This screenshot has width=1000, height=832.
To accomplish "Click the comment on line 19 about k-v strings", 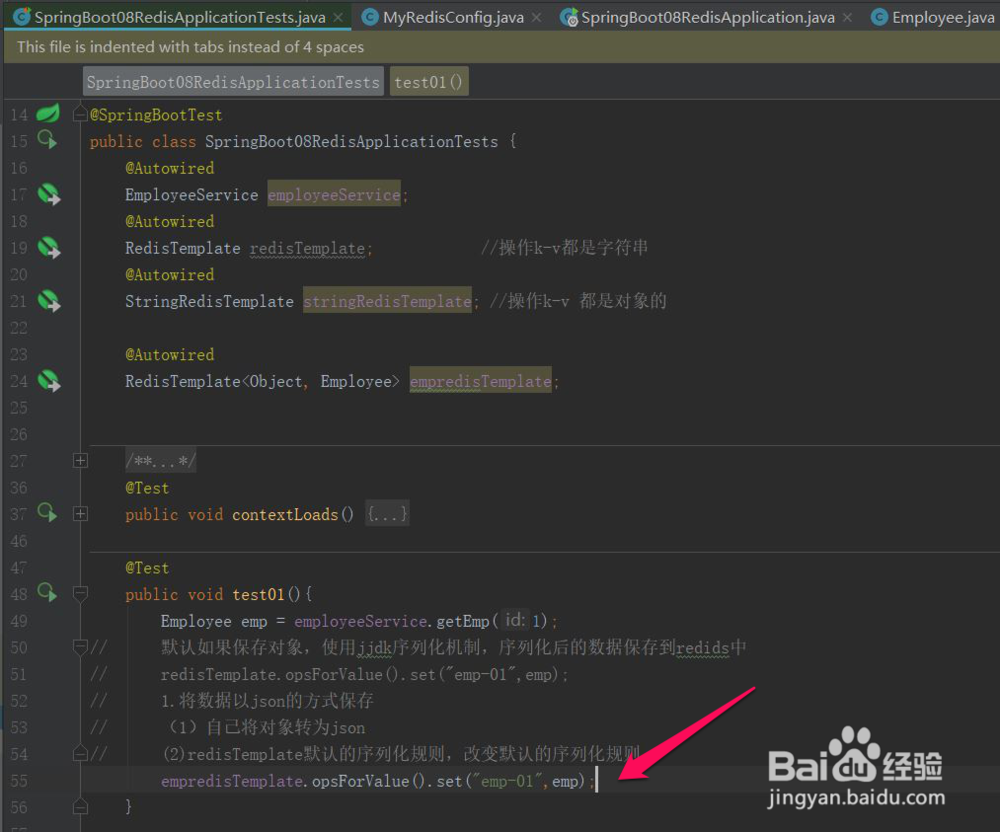I will click(564, 247).
